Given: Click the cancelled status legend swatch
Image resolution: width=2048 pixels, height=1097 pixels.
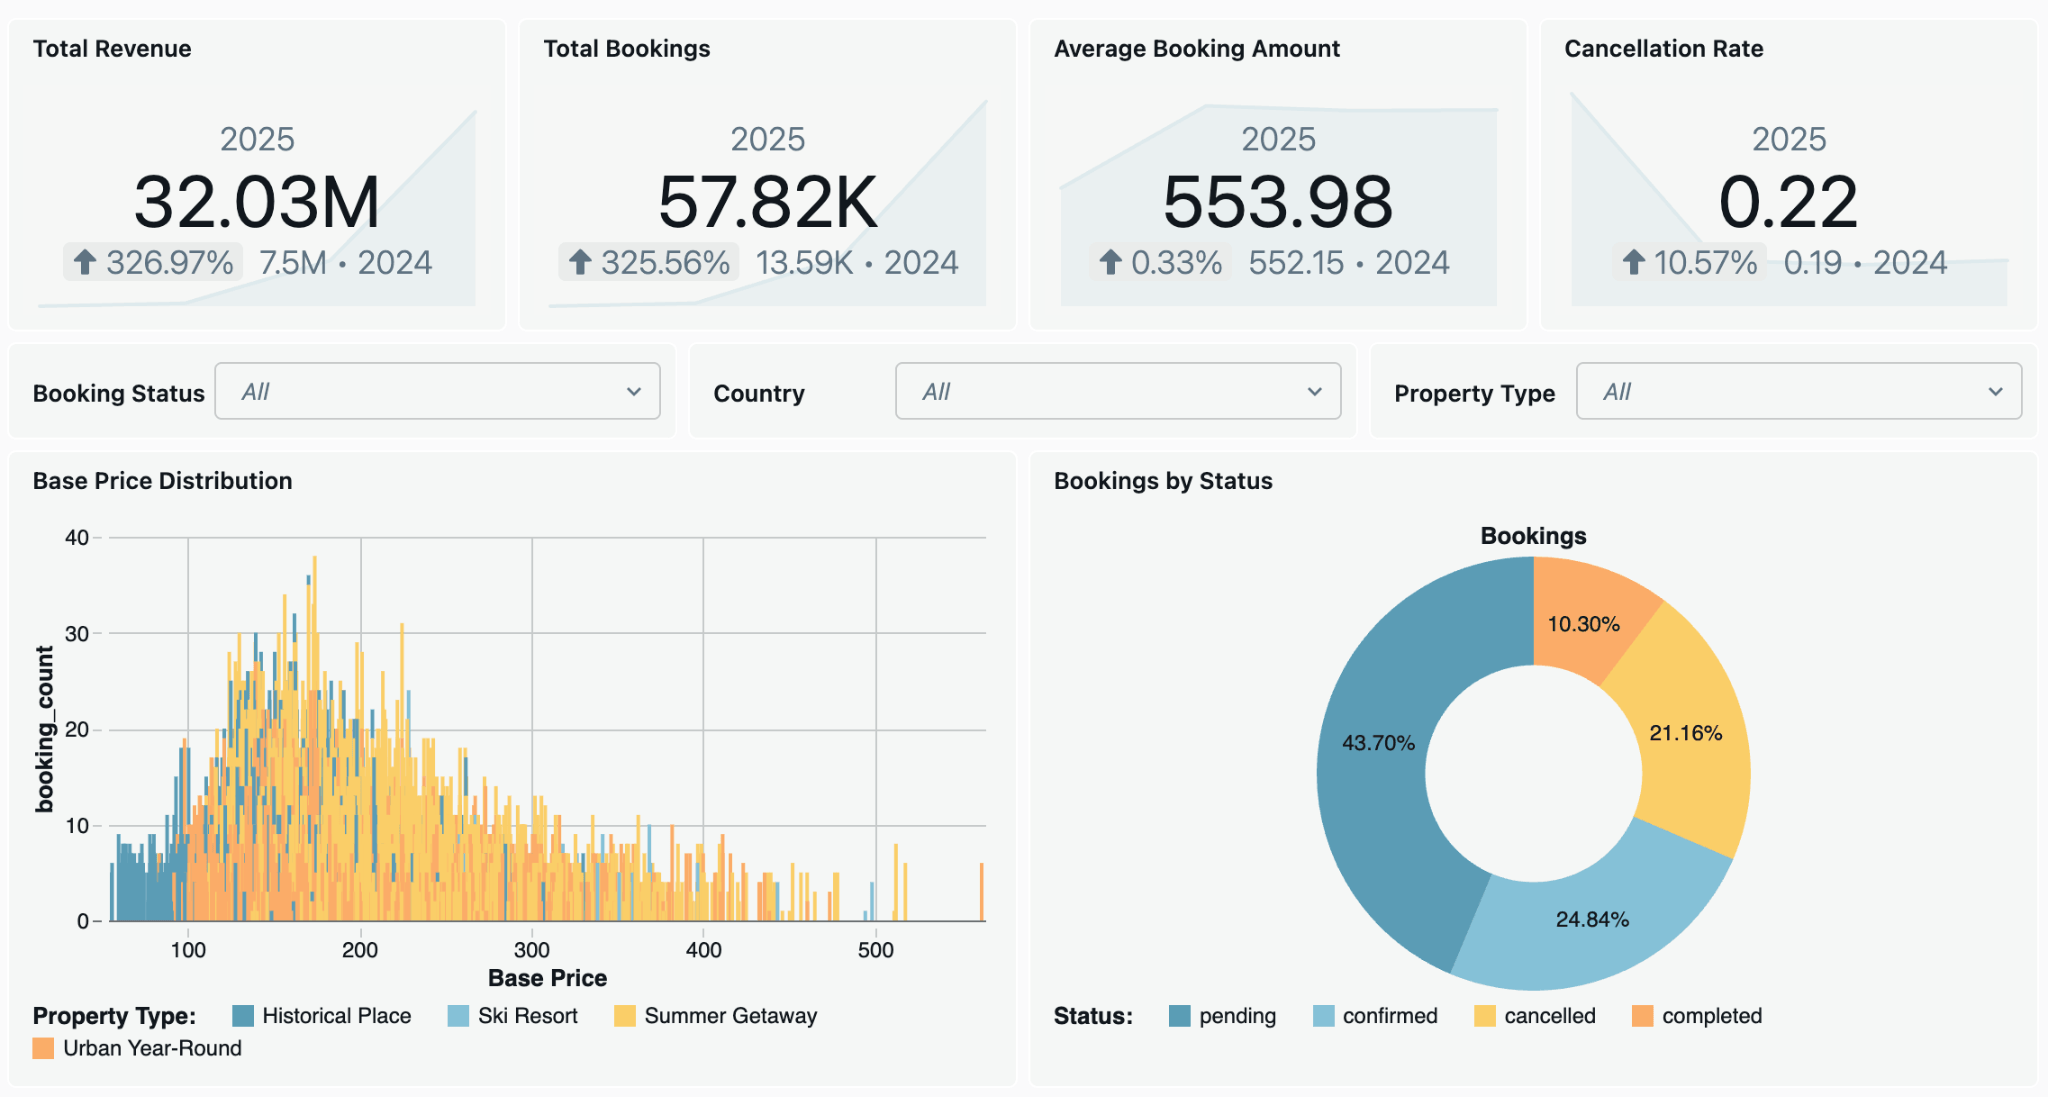Looking at the screenshot, I should coord(1485,1016).
